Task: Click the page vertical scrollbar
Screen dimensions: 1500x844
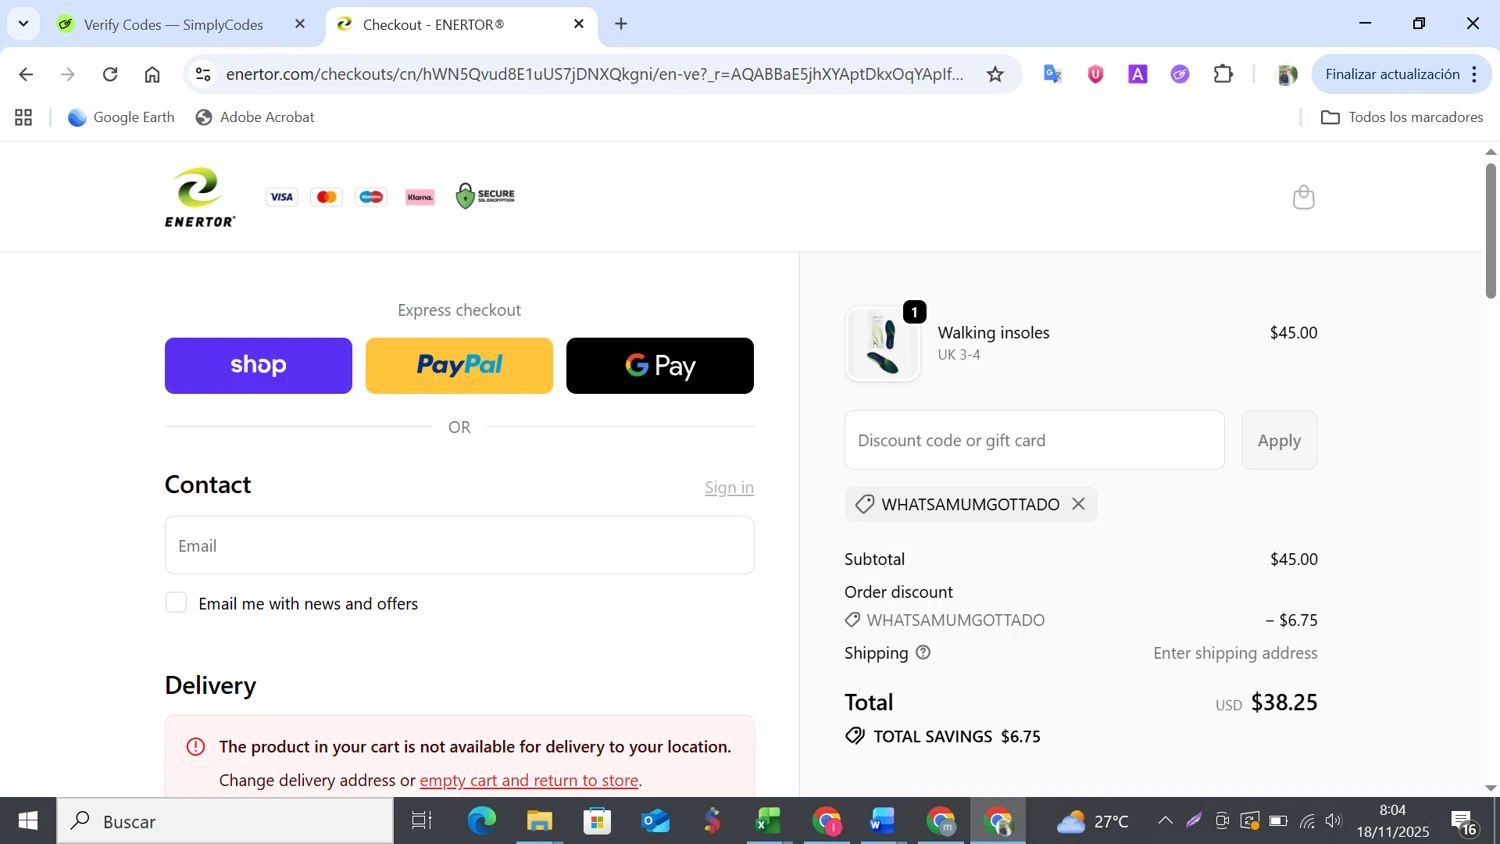Action: [1490, 230]
